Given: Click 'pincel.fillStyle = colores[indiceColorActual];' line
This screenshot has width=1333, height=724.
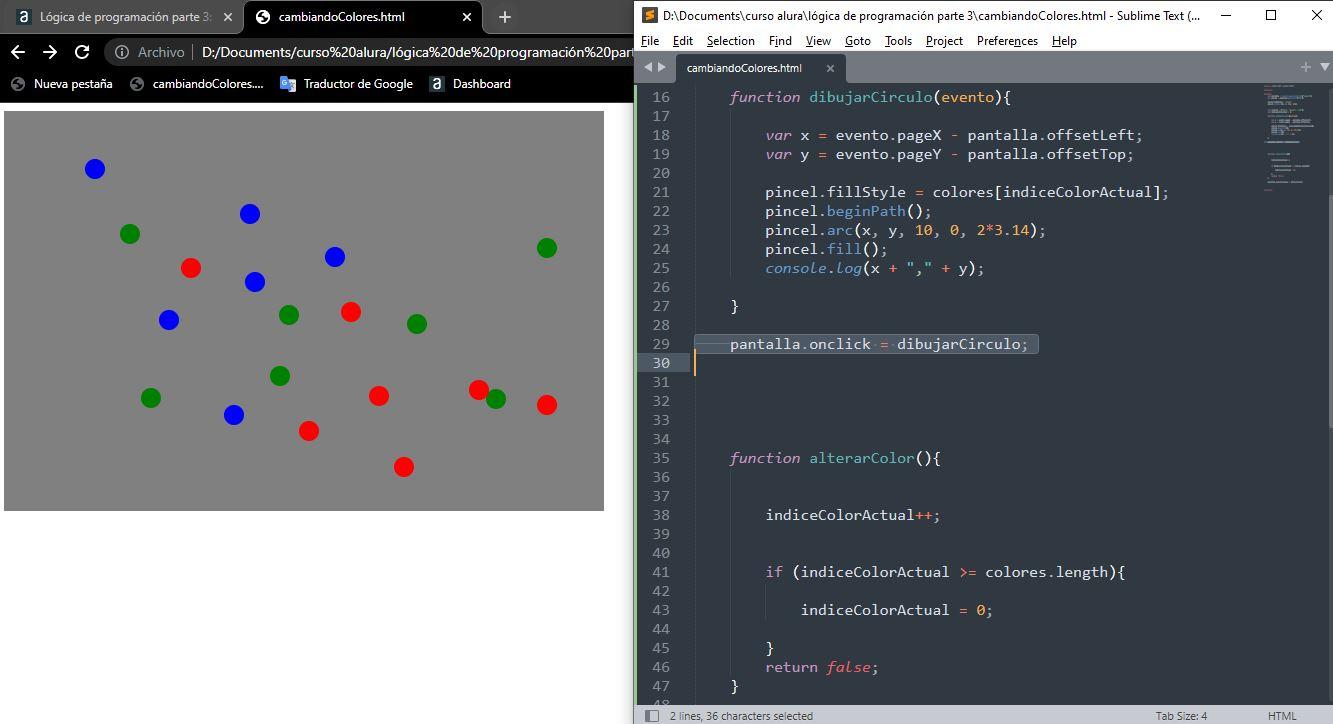Looking at the screenshot, I should [967, 192].
